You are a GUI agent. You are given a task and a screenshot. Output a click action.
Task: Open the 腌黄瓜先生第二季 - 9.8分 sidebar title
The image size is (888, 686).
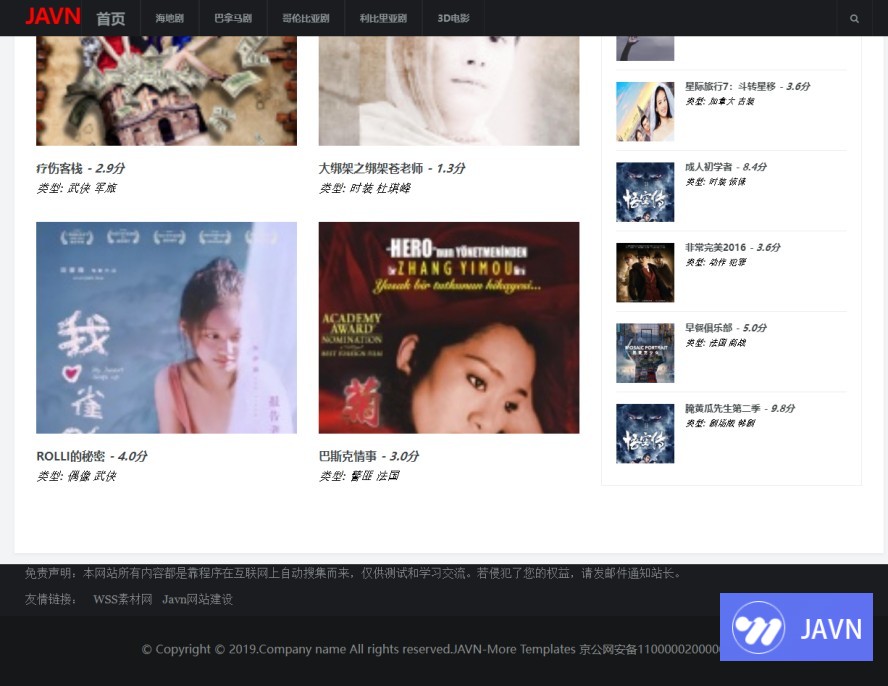coord(740,408)
